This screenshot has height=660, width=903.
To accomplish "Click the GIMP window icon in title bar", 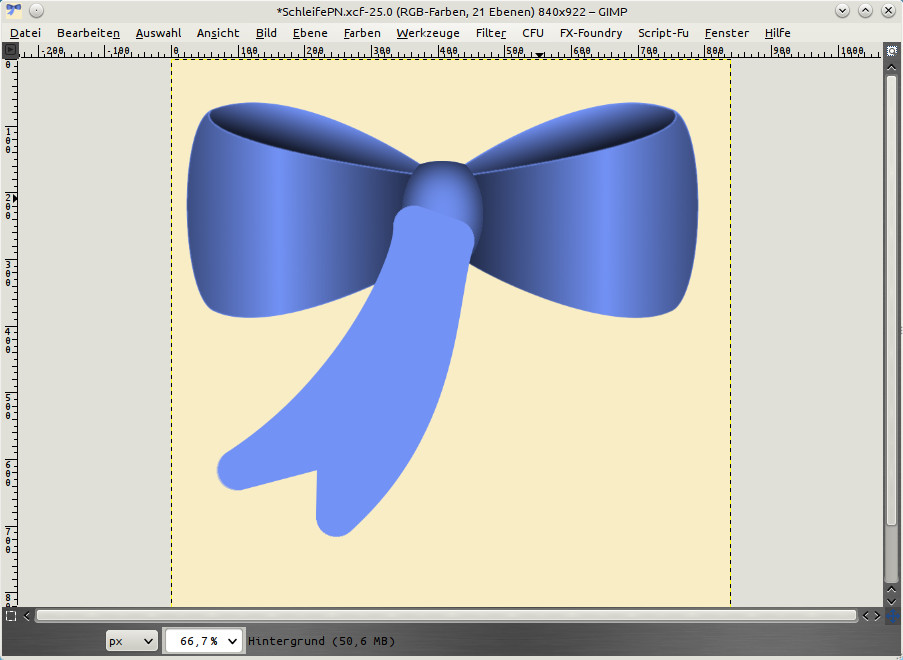I will 13,11.
